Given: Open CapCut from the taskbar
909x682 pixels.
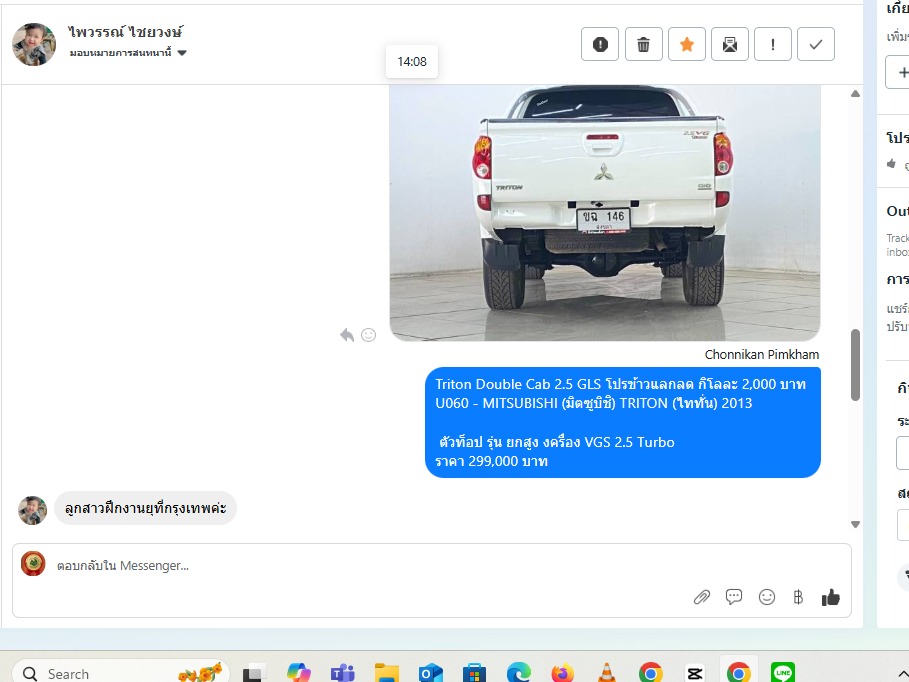Looking at the screenshot, I should click(695, 673).
